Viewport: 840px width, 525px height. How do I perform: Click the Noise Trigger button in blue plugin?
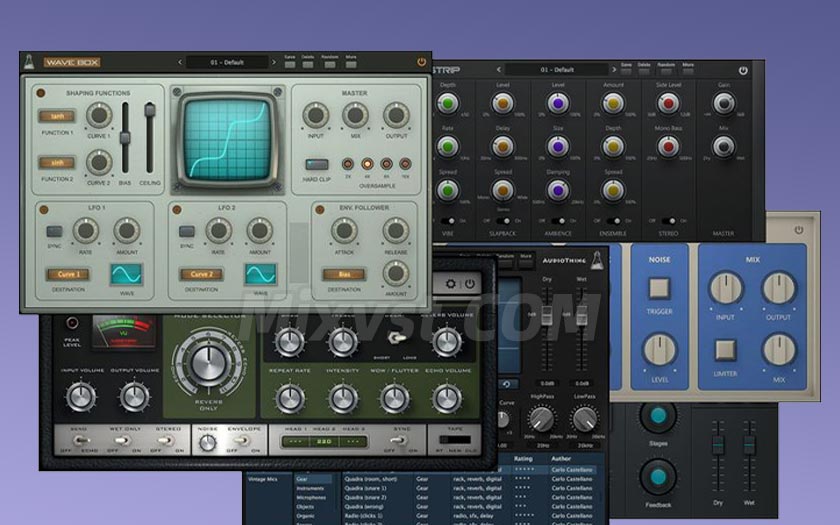(659, 288)
